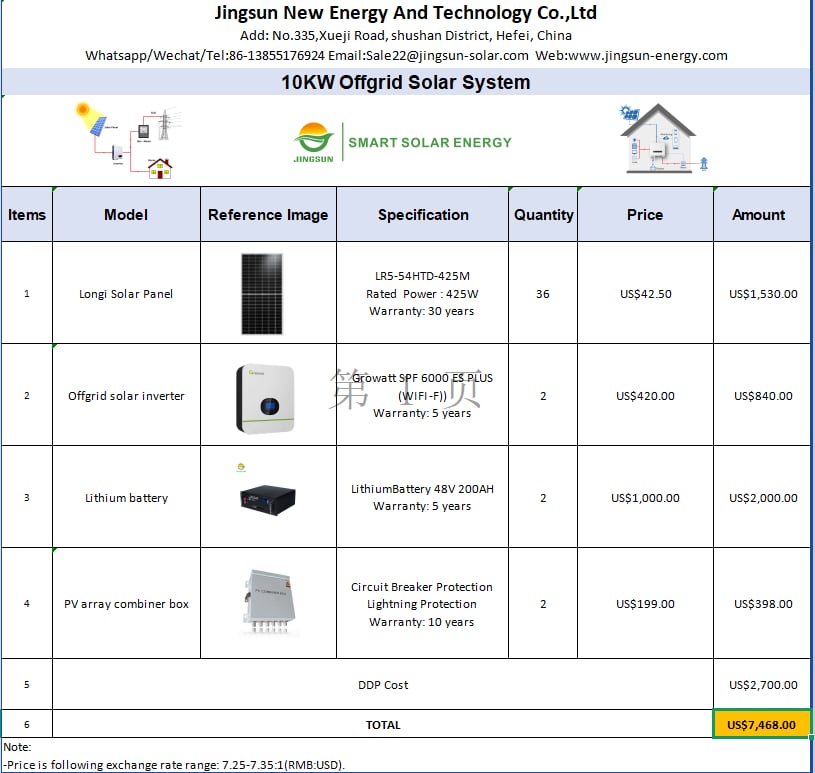
Task: Click the 'Note:' cell
Action: point(17,746)
